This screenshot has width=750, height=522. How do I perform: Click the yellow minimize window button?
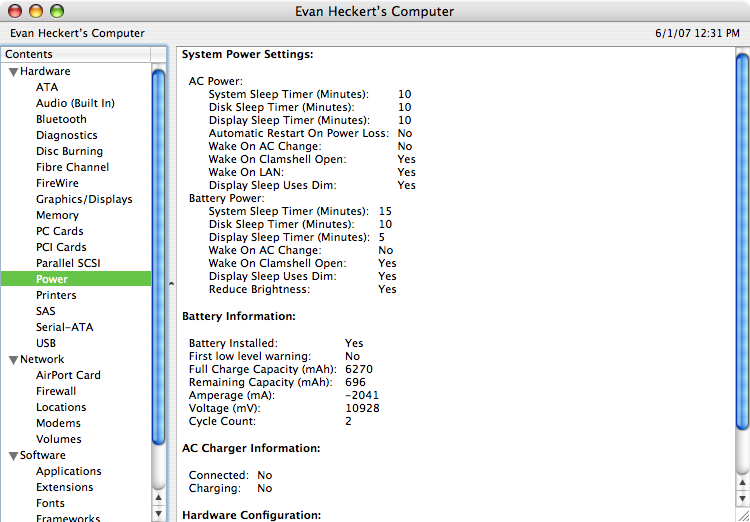point(36,10)
